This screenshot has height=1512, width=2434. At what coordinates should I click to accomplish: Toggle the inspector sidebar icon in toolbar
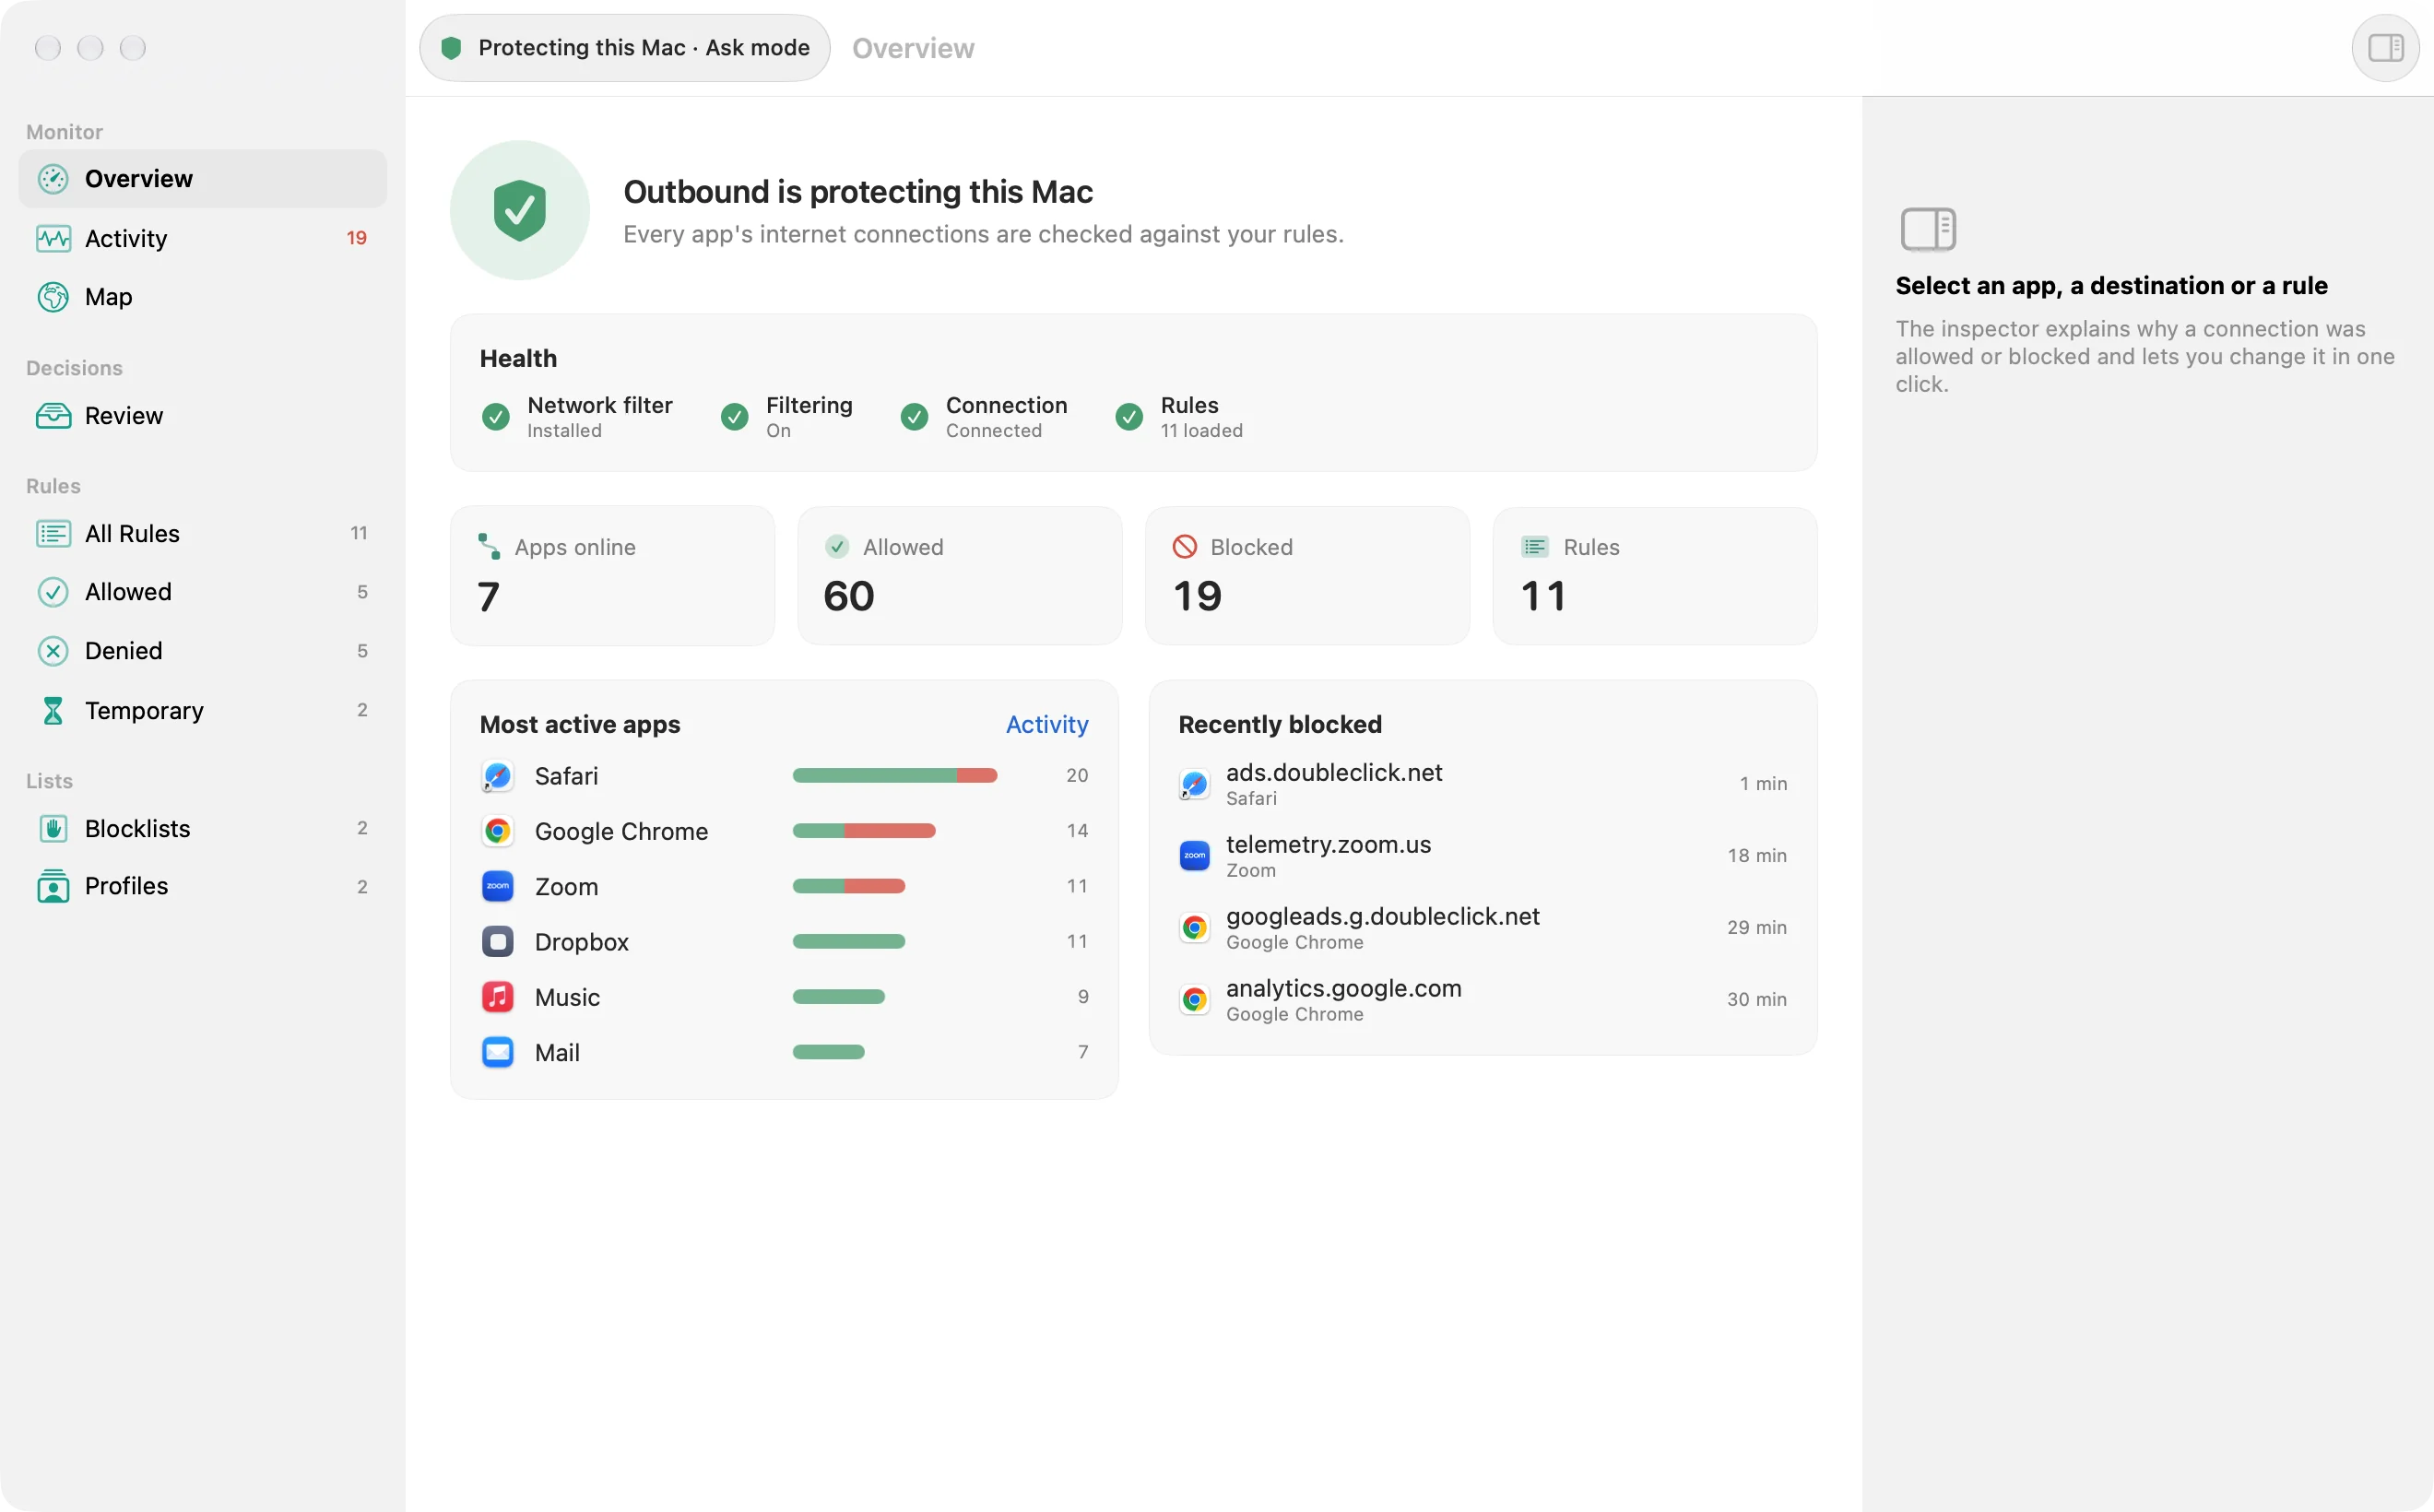click(2385, 47)
